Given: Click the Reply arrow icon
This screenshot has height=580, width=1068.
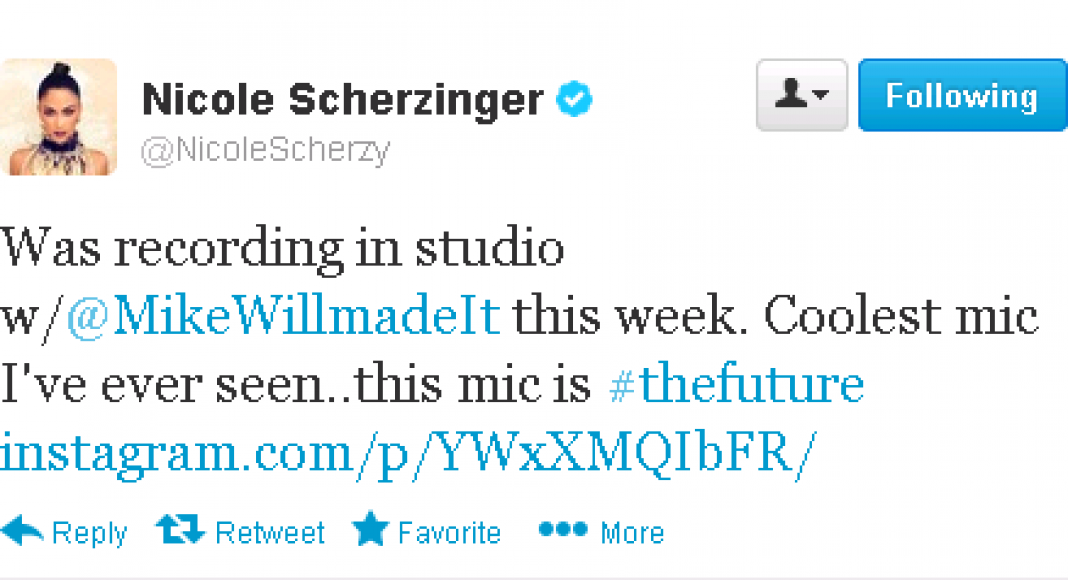Looking at the screenshot, I should click(22, 531).
